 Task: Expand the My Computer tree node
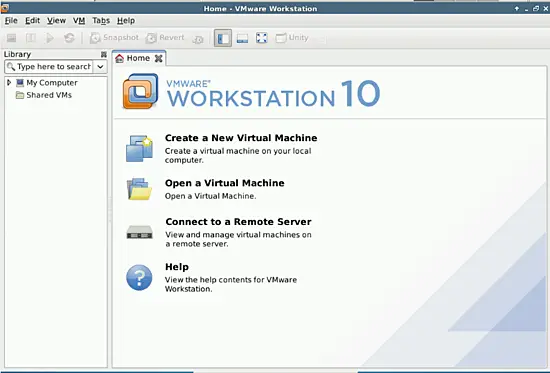(9, 82)
